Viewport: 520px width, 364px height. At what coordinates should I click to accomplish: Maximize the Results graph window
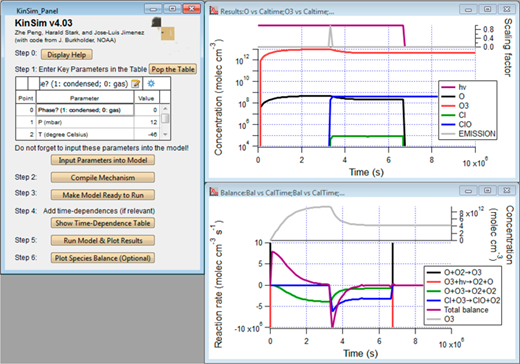tap(487, 9)
